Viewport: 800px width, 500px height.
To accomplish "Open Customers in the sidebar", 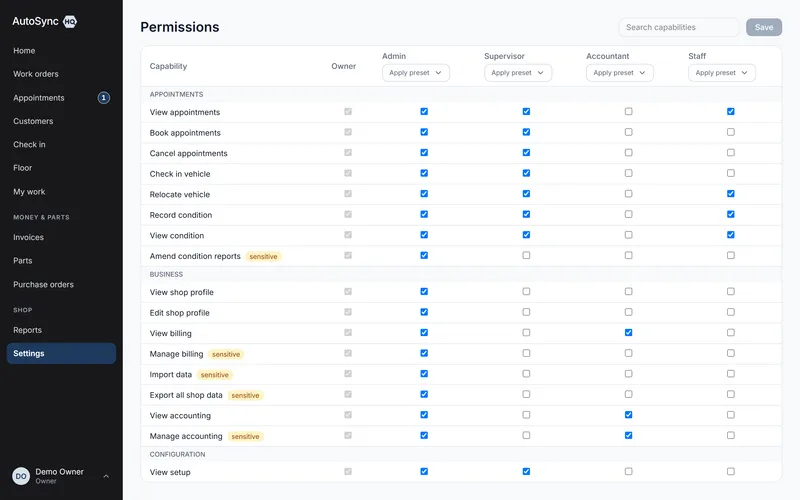I will (x=61, y=121).
